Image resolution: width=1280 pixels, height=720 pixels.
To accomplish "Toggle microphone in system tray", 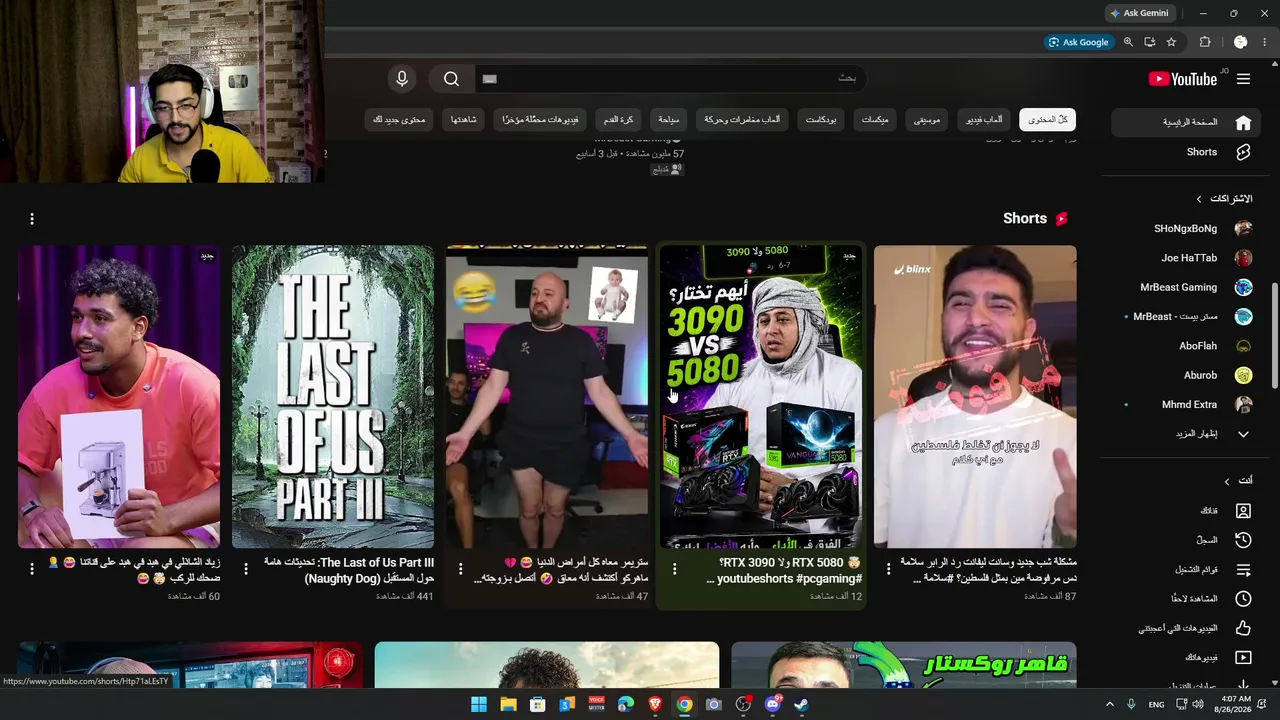I will tap(1131, 704).
